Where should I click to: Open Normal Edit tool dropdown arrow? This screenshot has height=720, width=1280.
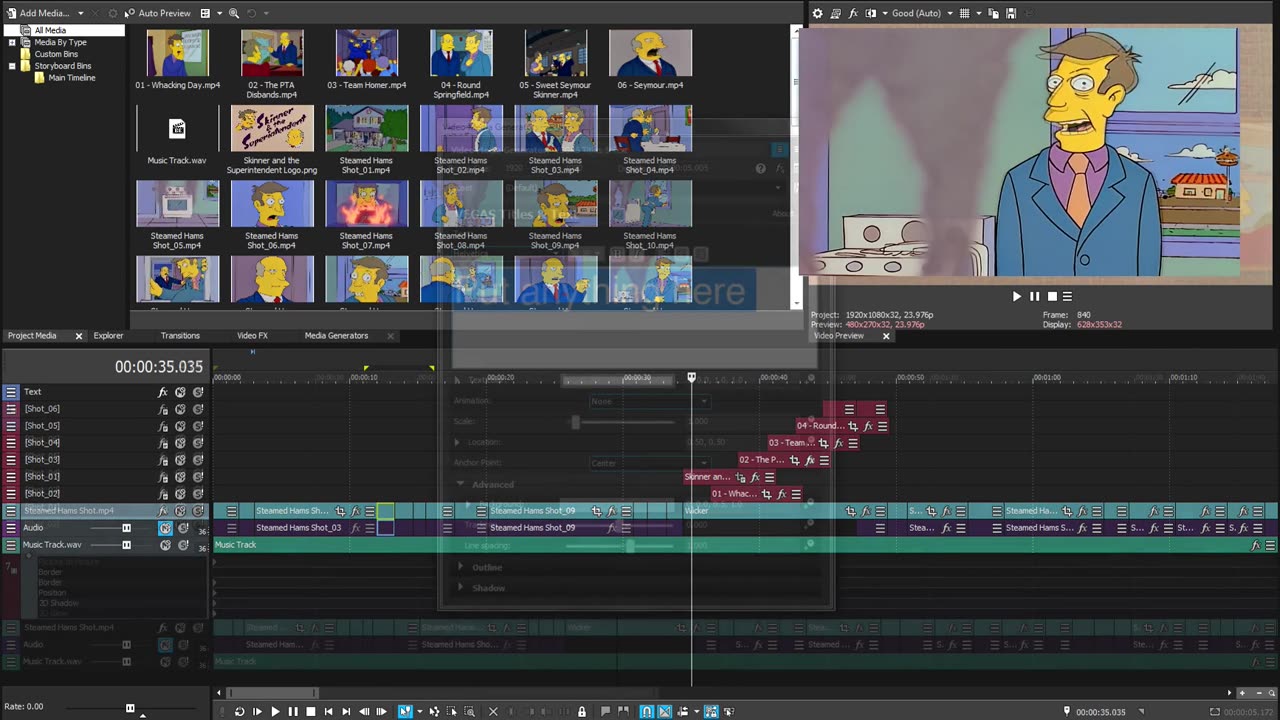[419, 712]
